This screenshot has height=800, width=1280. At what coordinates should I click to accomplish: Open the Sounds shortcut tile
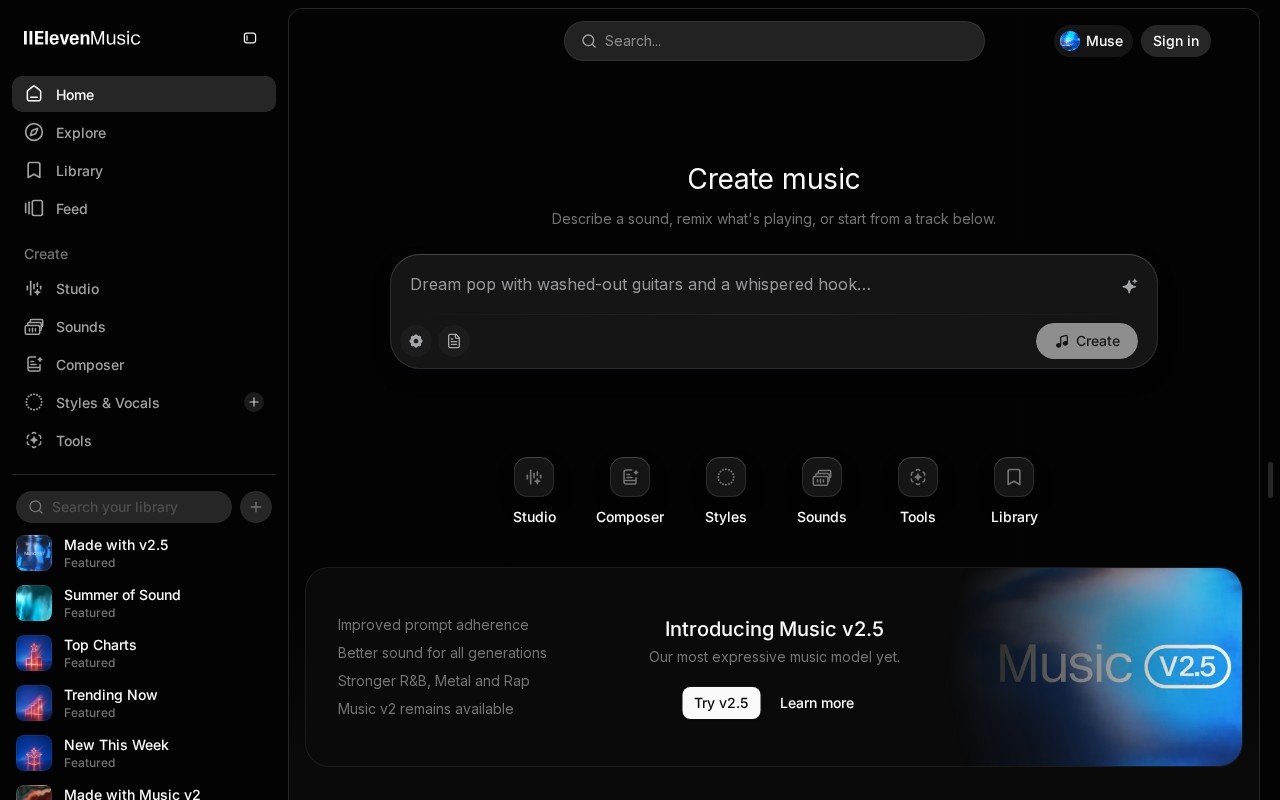[822, 477]
